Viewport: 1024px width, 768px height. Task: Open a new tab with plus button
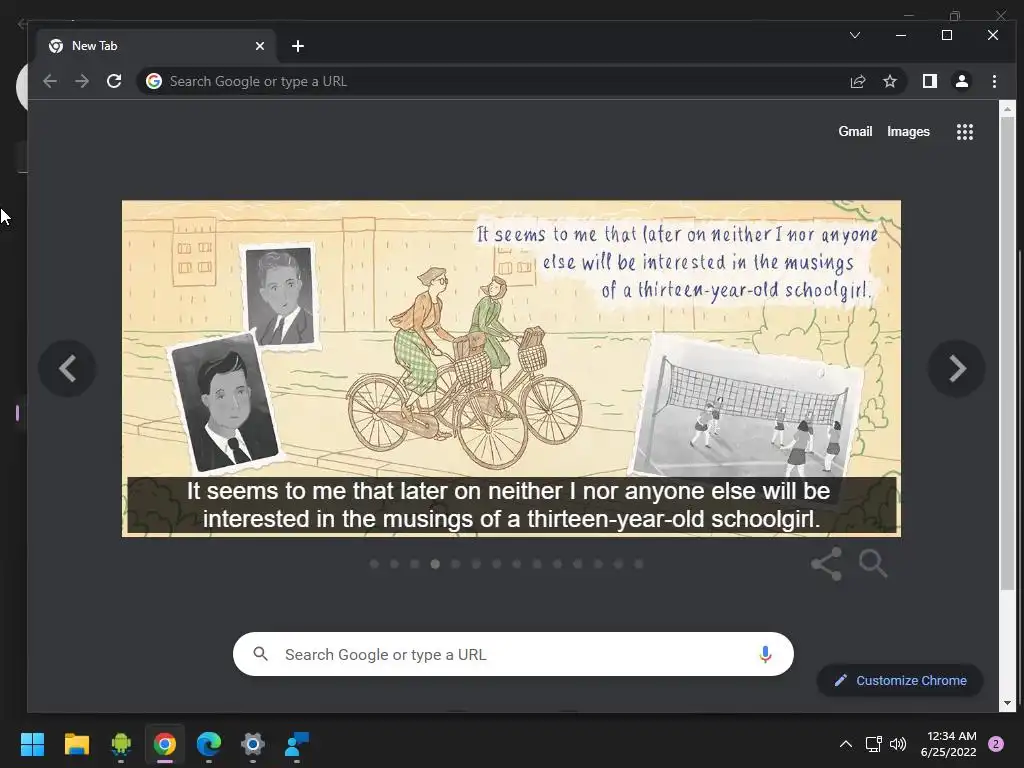point(298,46)
